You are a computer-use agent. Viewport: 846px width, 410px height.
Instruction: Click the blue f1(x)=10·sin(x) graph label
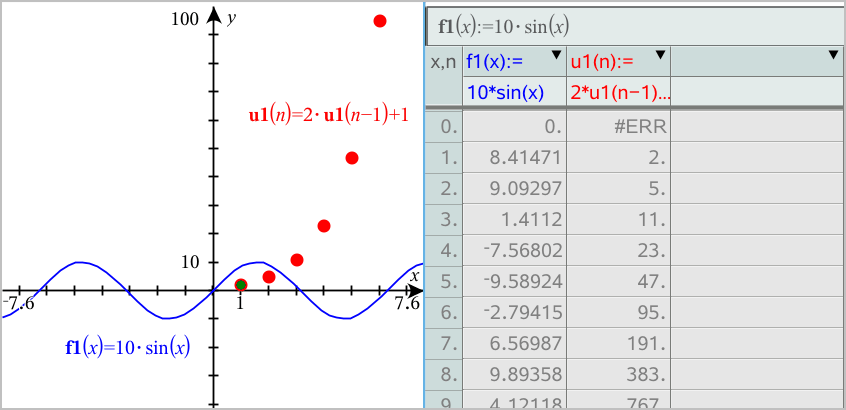click(x=127, y=348)
